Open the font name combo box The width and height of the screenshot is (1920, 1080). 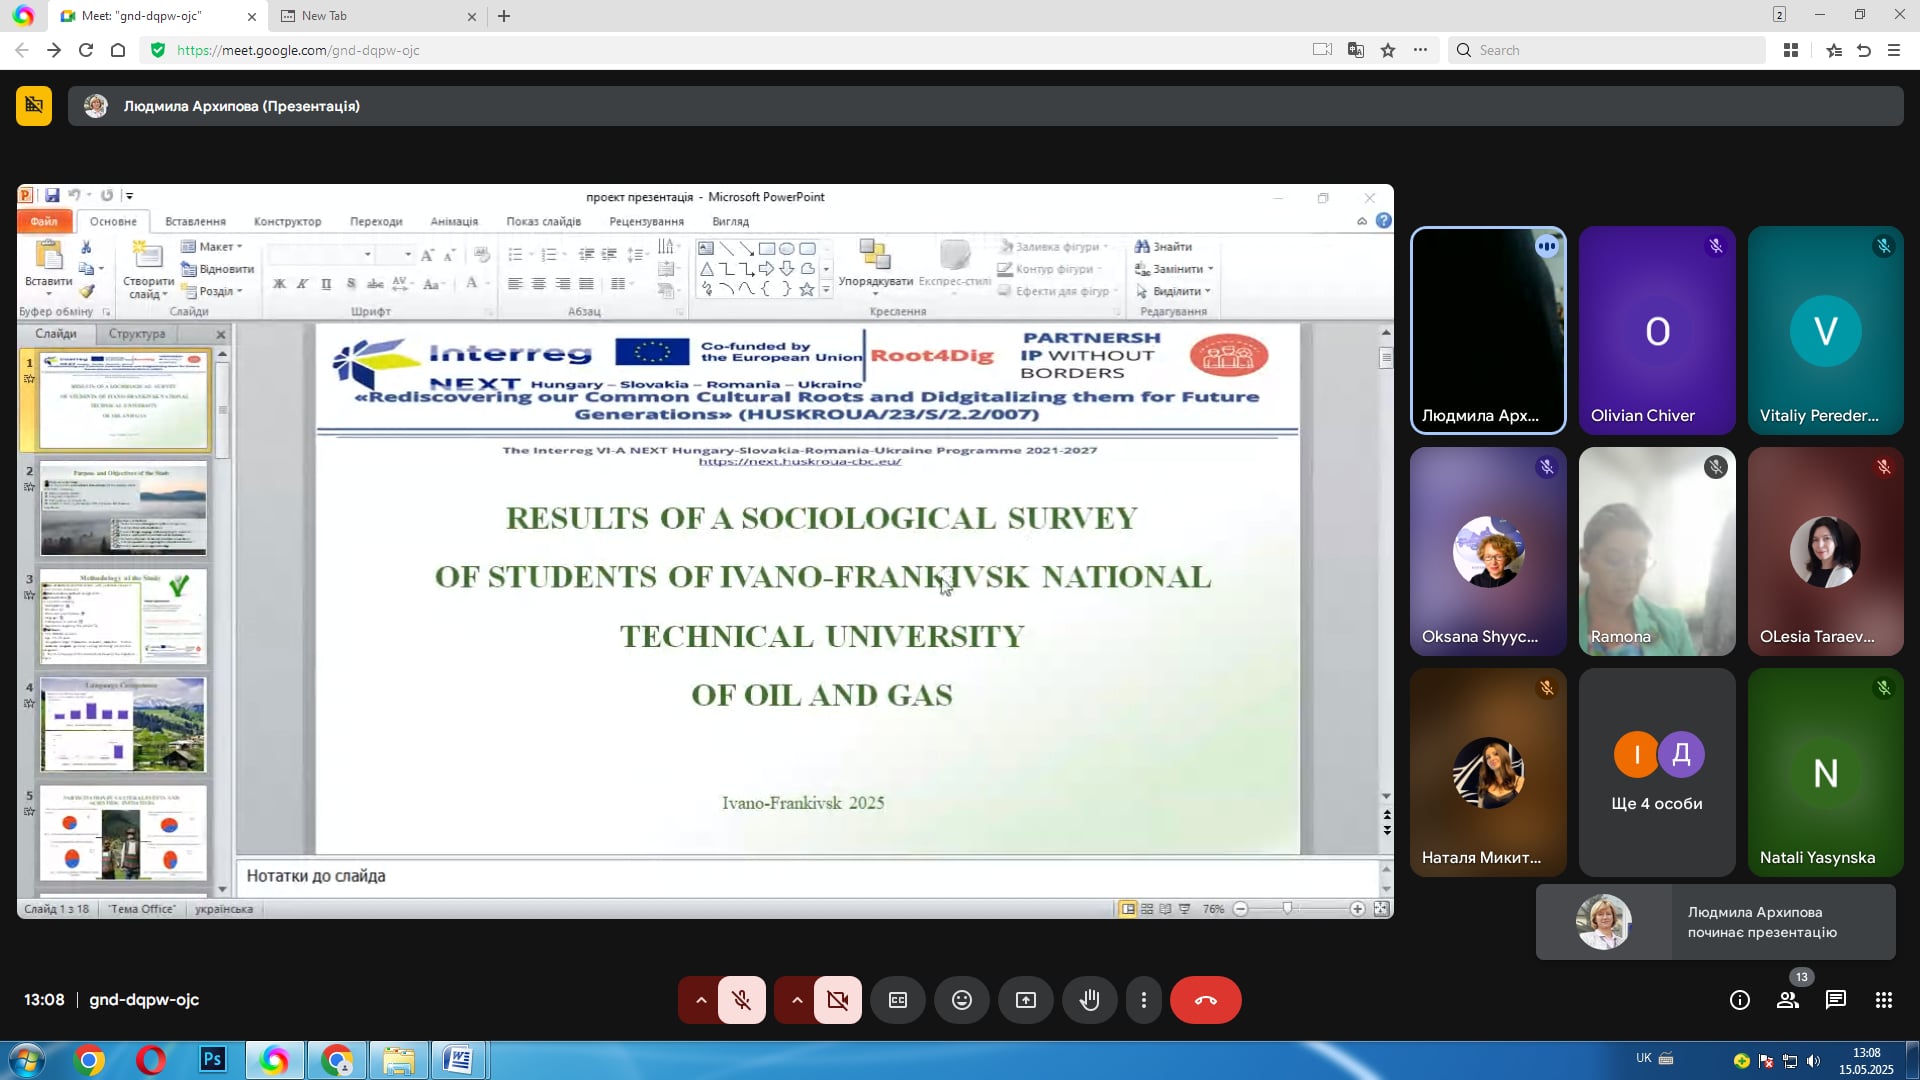320,254
